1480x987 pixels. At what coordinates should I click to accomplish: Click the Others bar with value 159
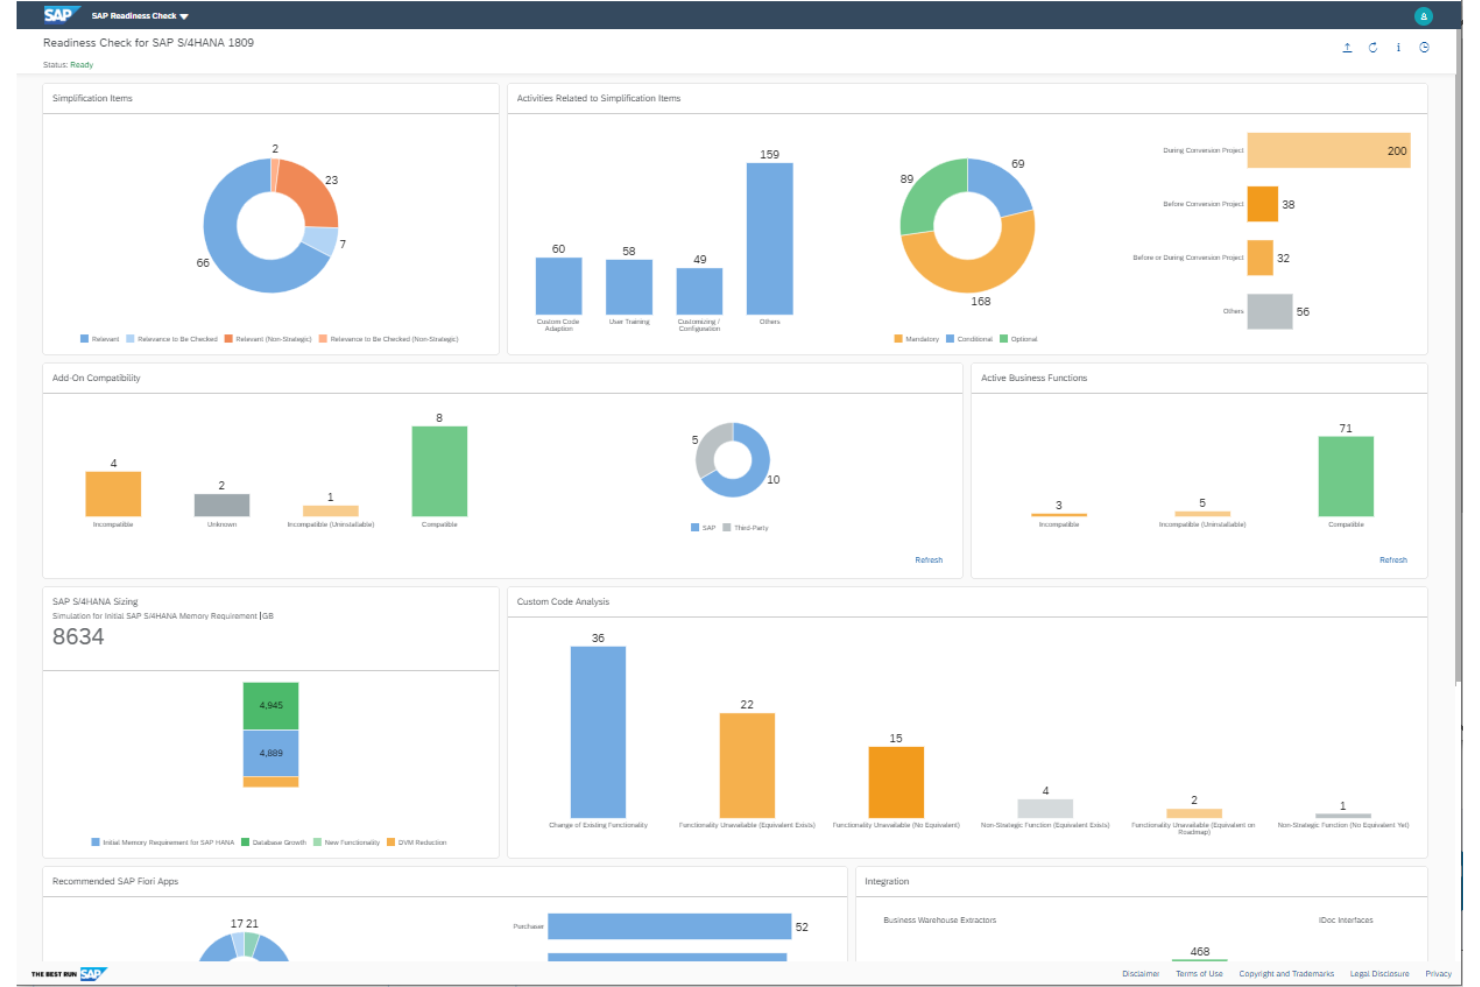pos(770,238)
